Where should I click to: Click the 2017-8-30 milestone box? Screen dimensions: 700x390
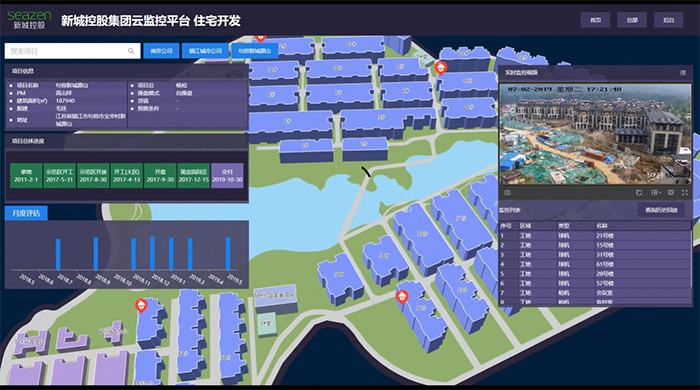pyautogui.click(x=93, y=175)
